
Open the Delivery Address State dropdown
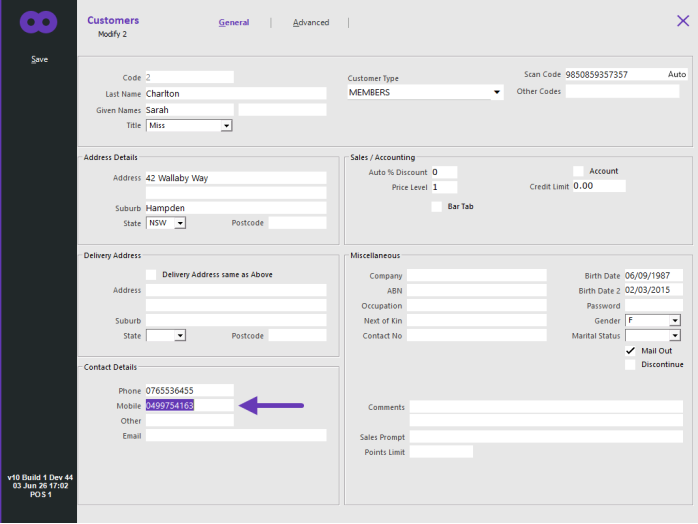click(180, 335)
